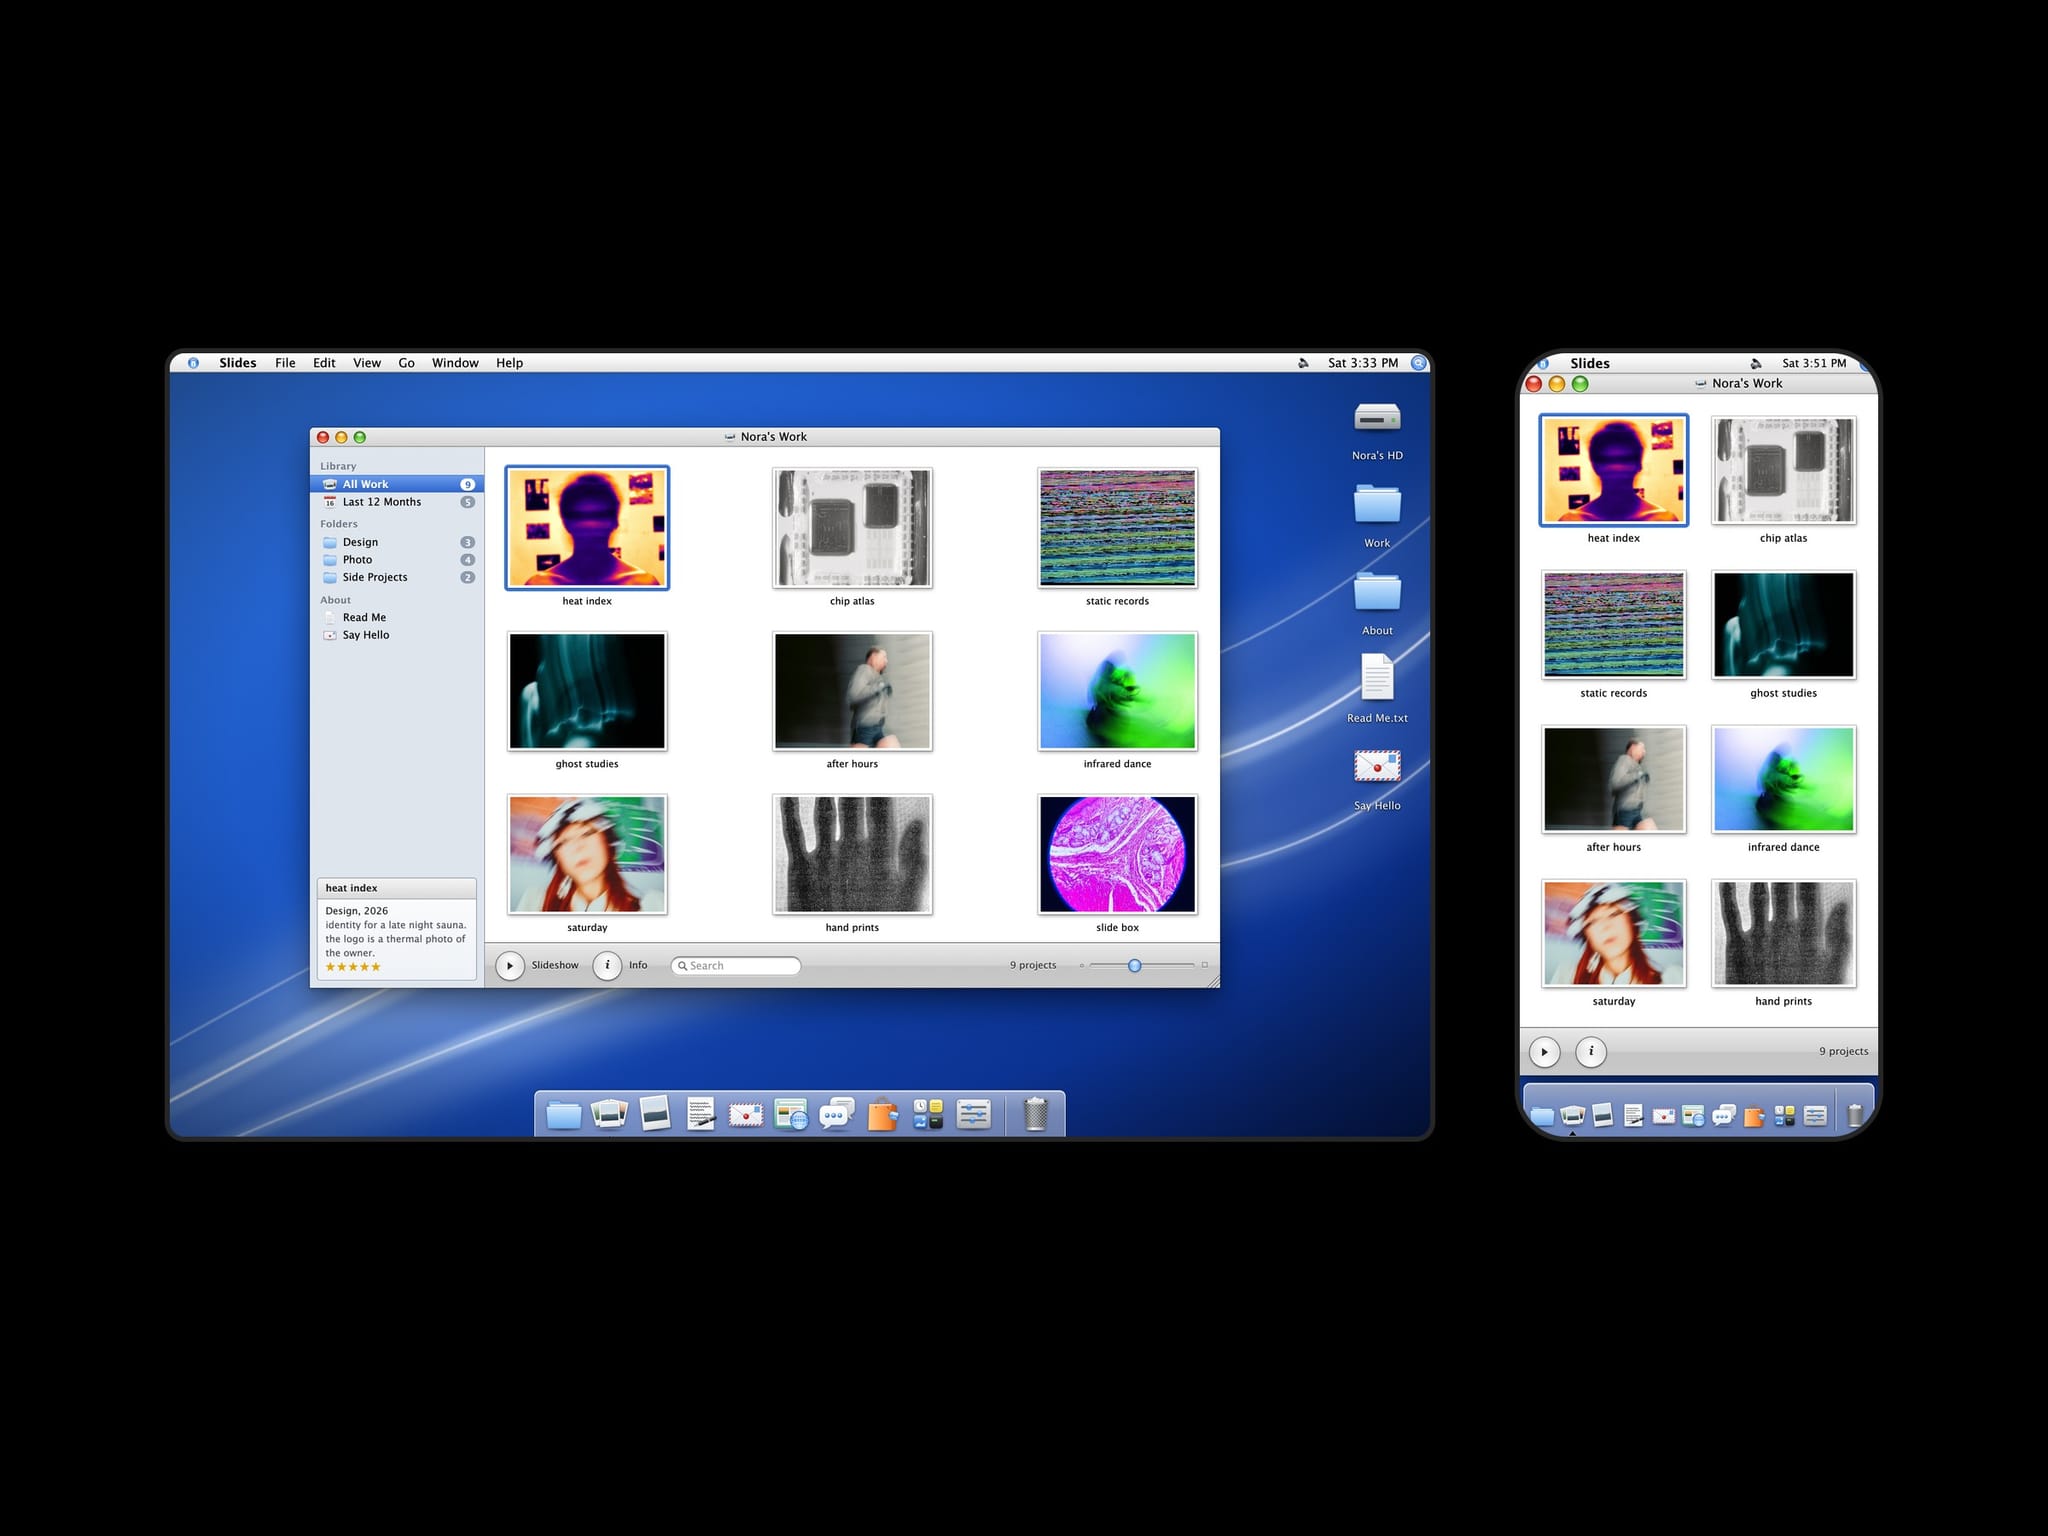Select the slide box thumbnail in desktop window
This screenshot has height=1536, width=2048.
pyautogui.click(x=1117, y=855)
